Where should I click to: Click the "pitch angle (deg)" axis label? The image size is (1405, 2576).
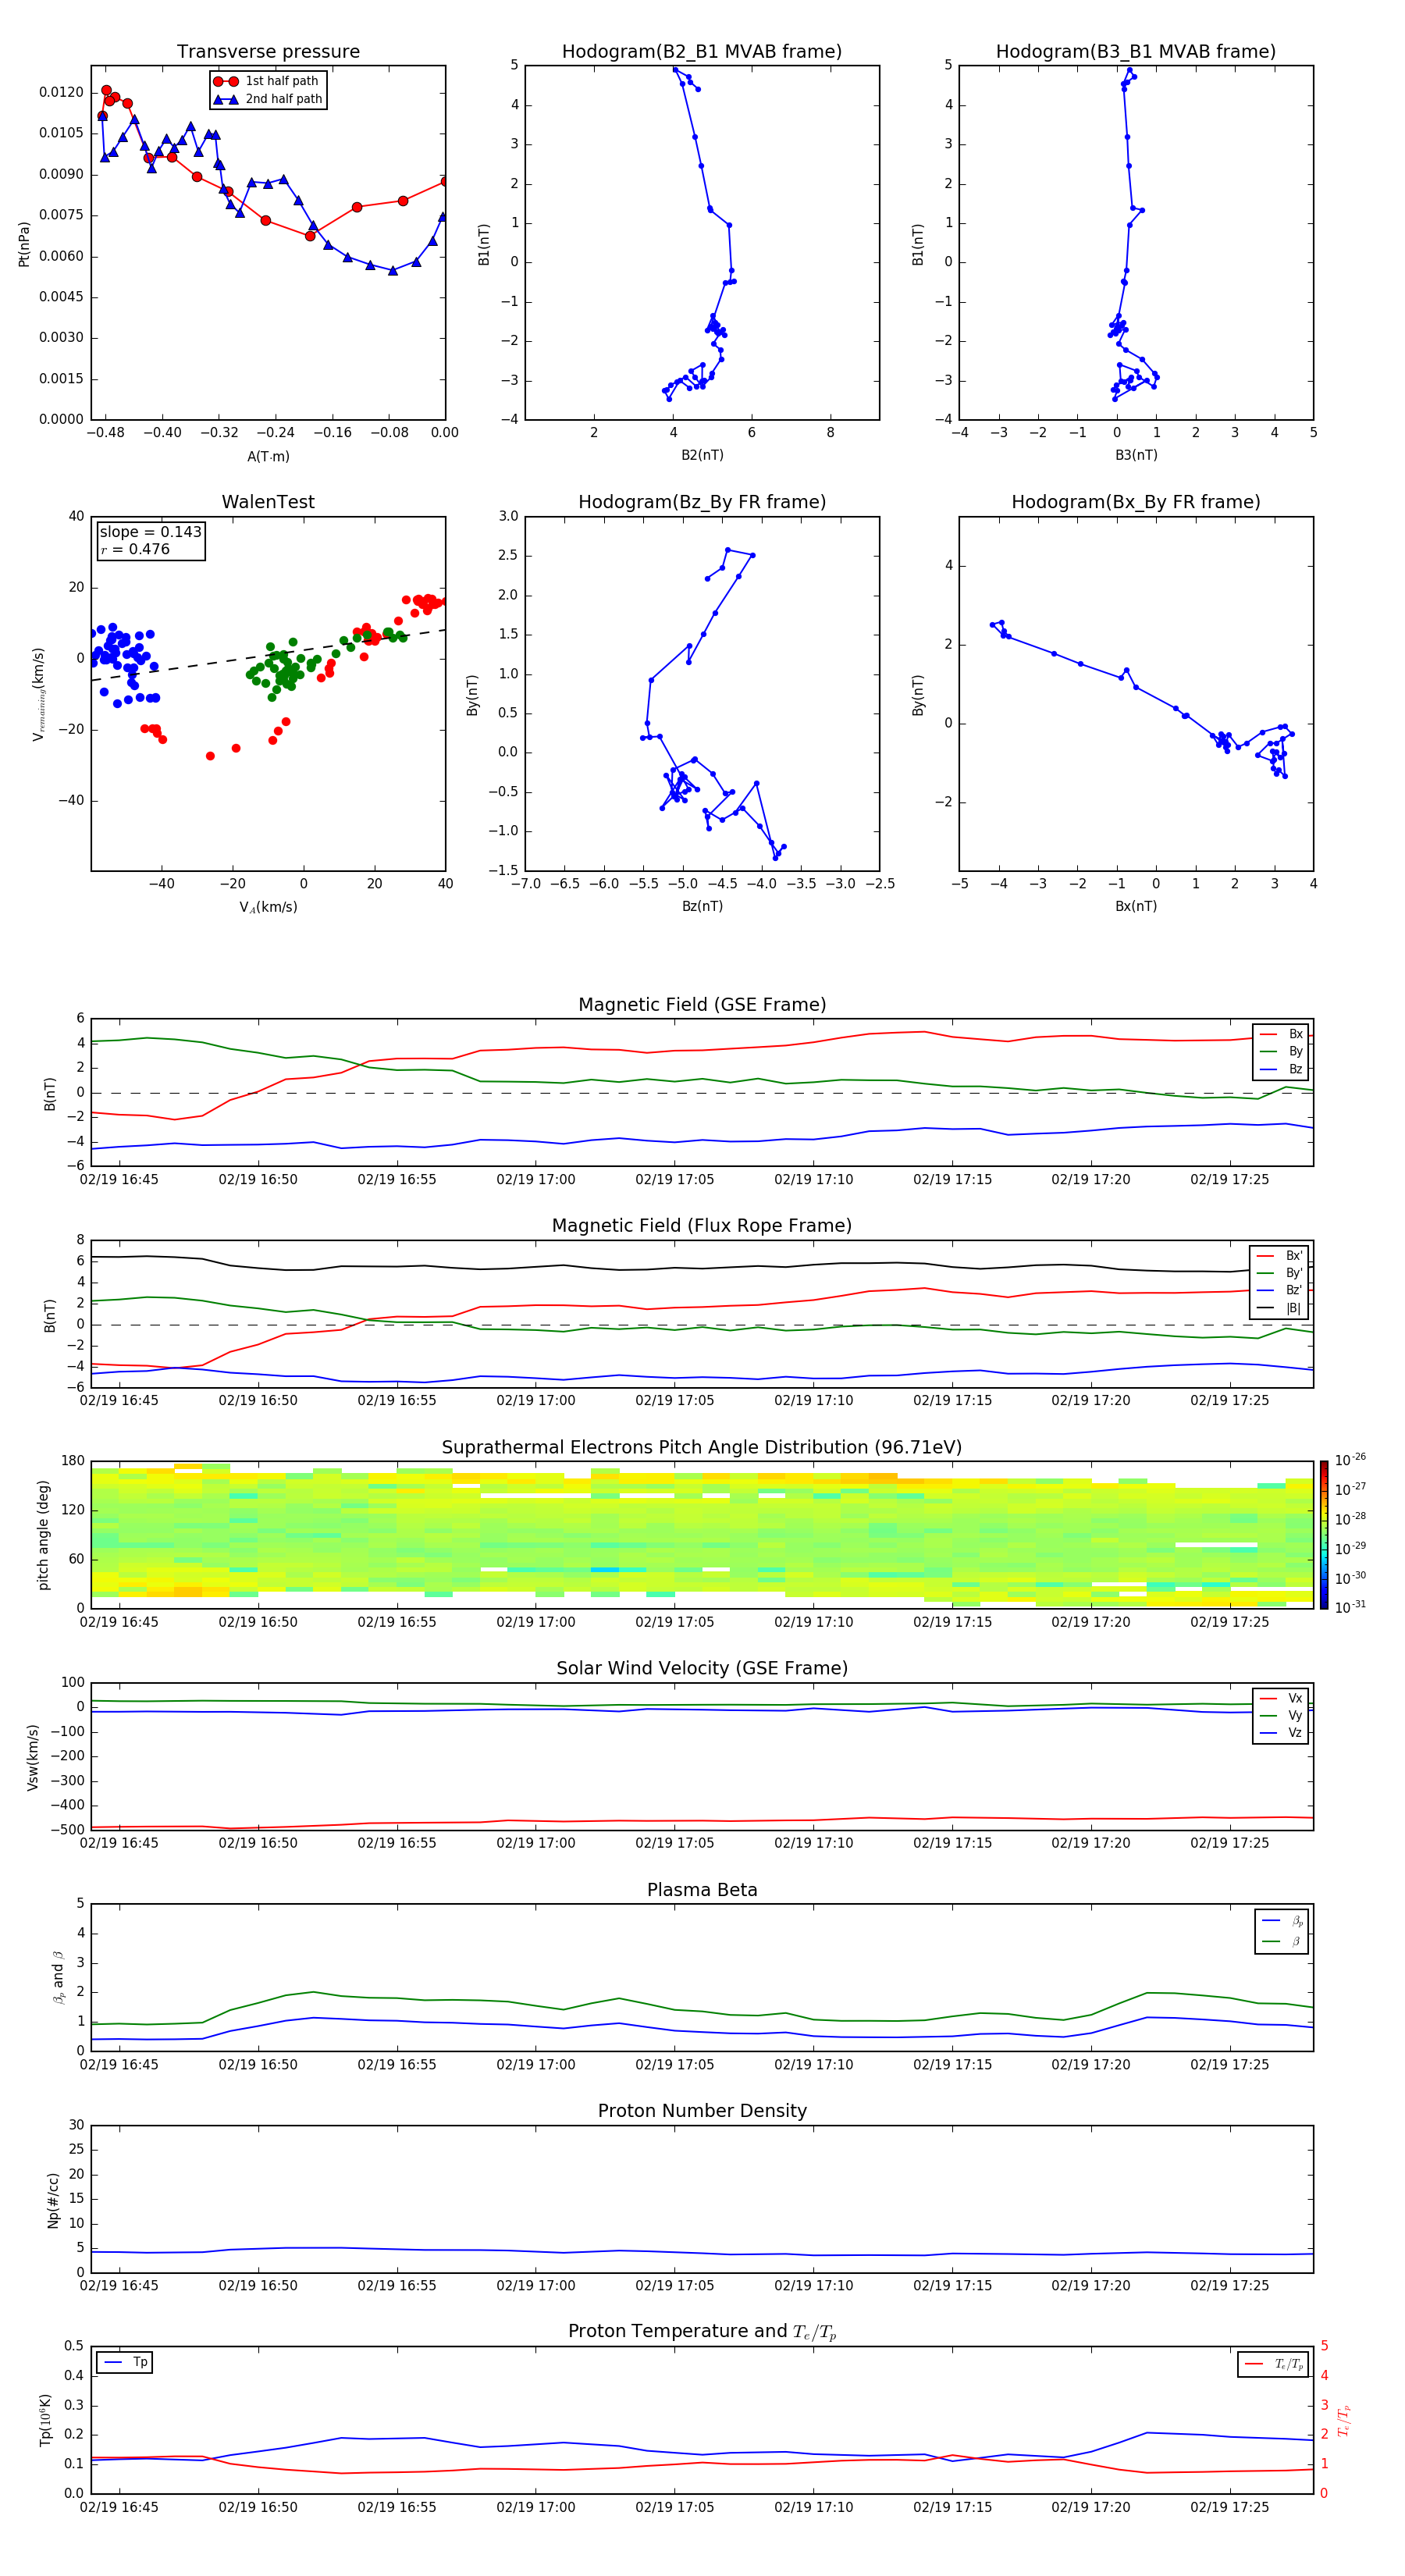43,1535
